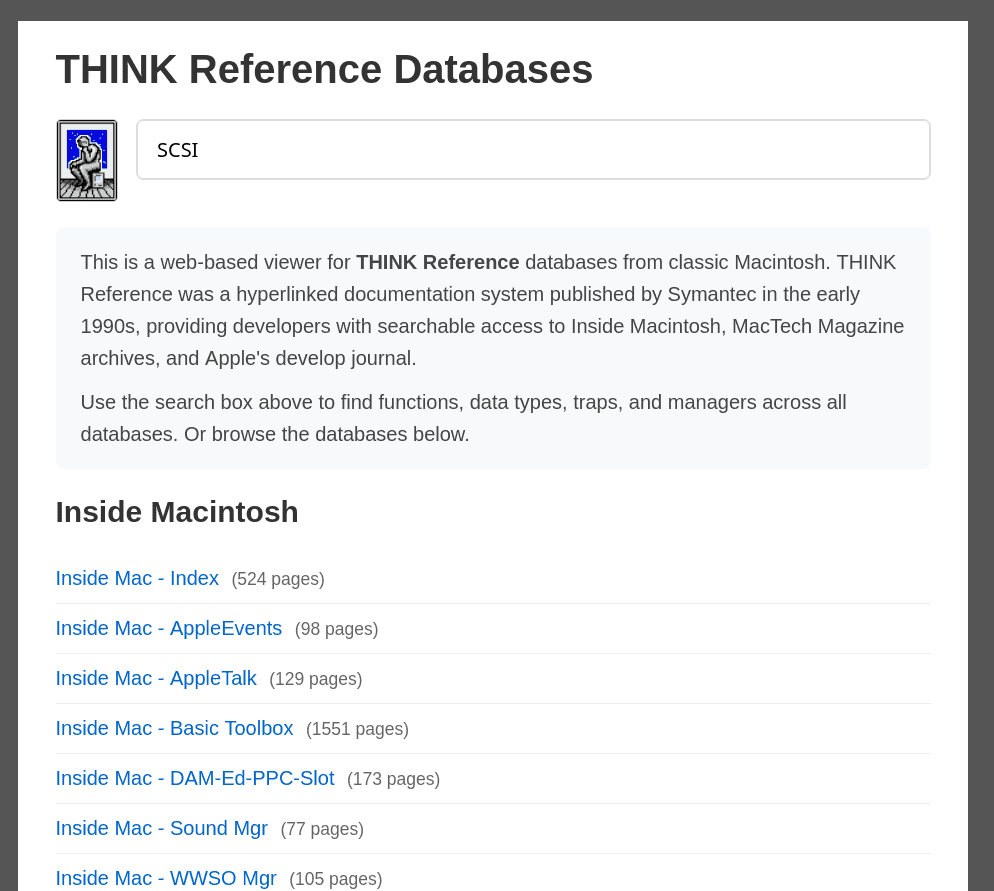View the Inside Mac - Sound Mgr database

tap(162, 828)
